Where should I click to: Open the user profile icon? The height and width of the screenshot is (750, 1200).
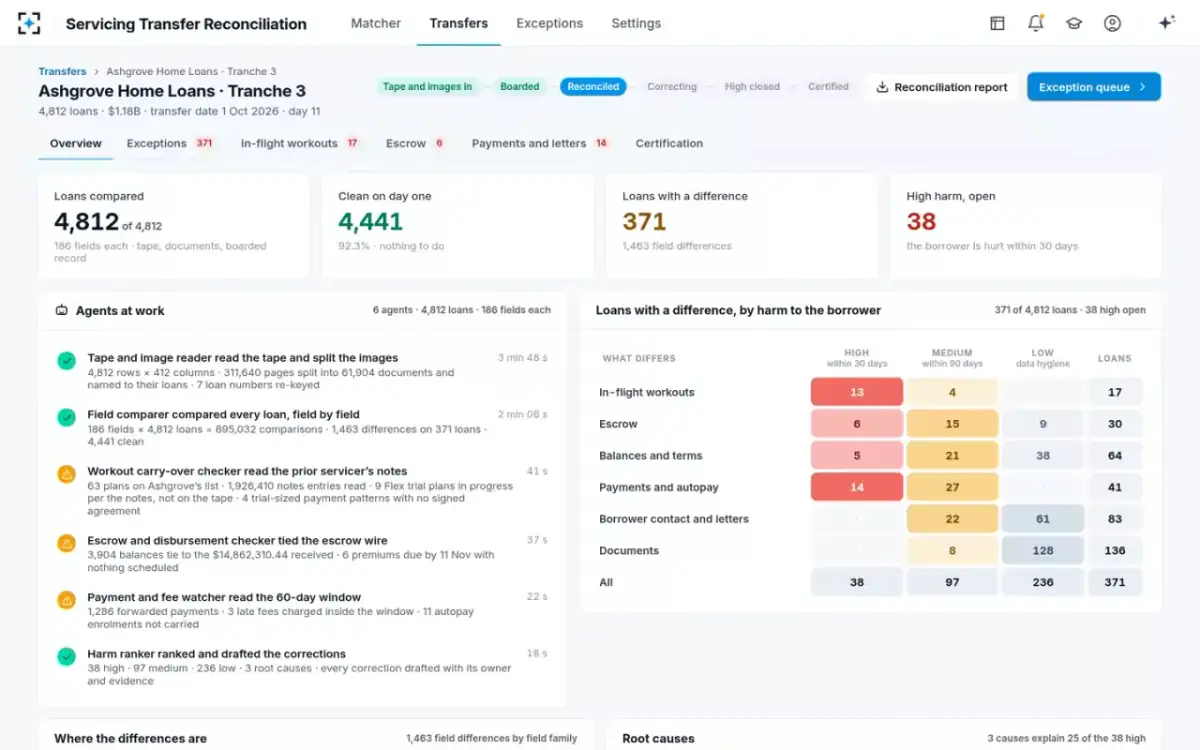pyautogui.click(x=1112, y=23)
